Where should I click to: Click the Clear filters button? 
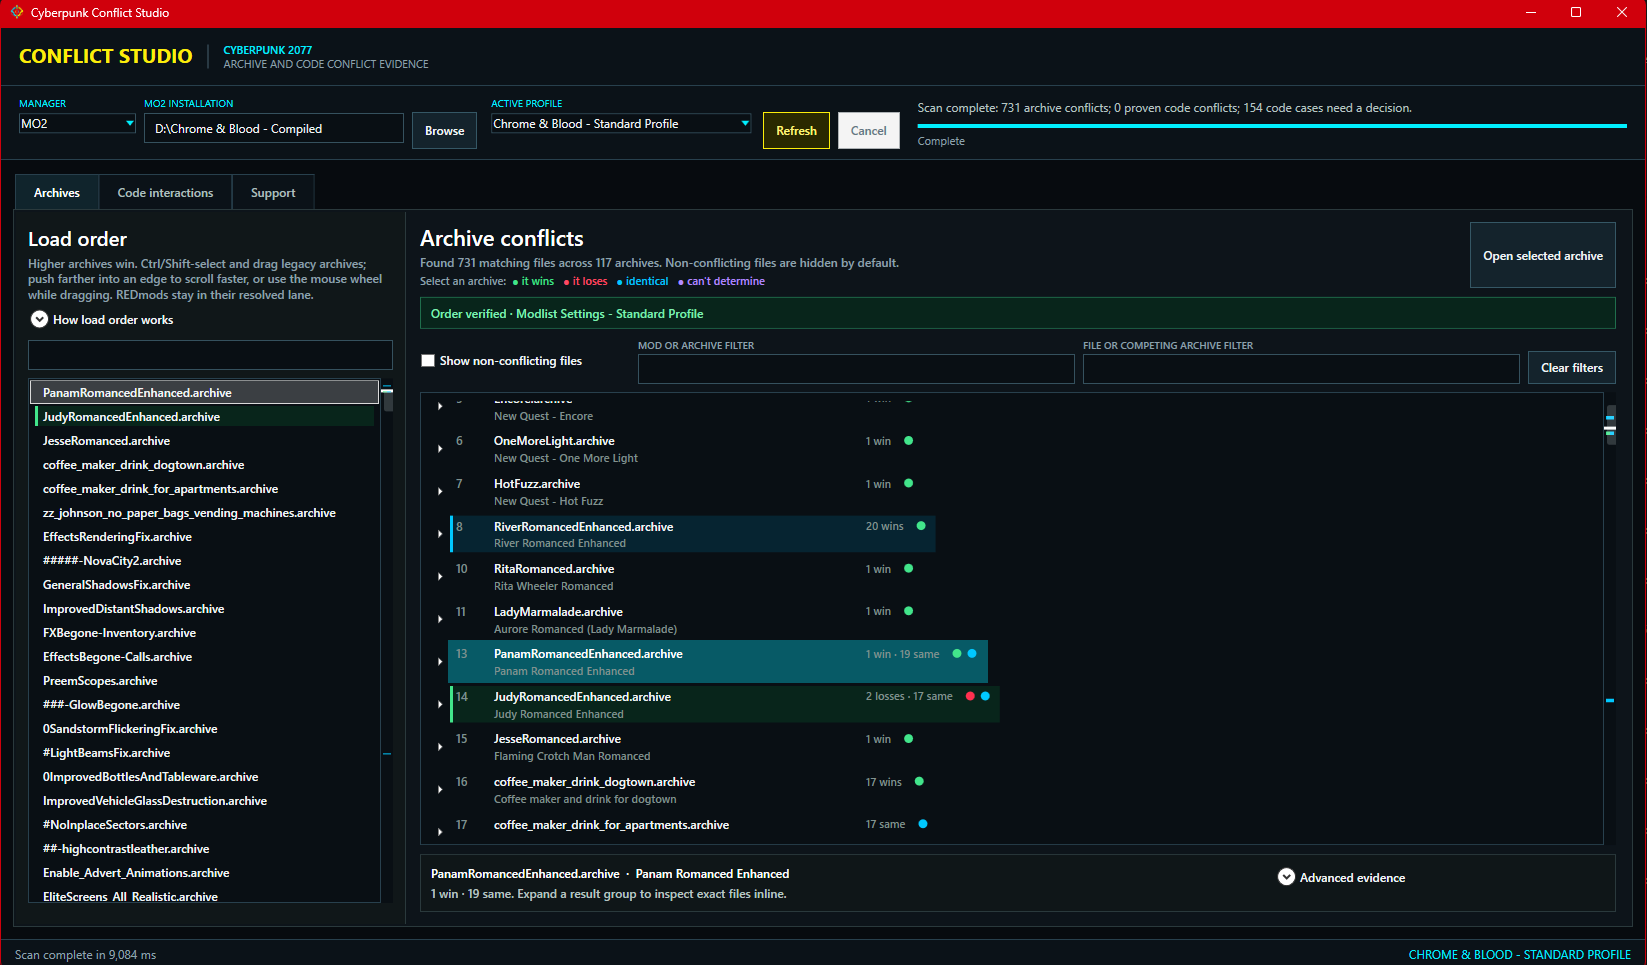[1571, 367]
